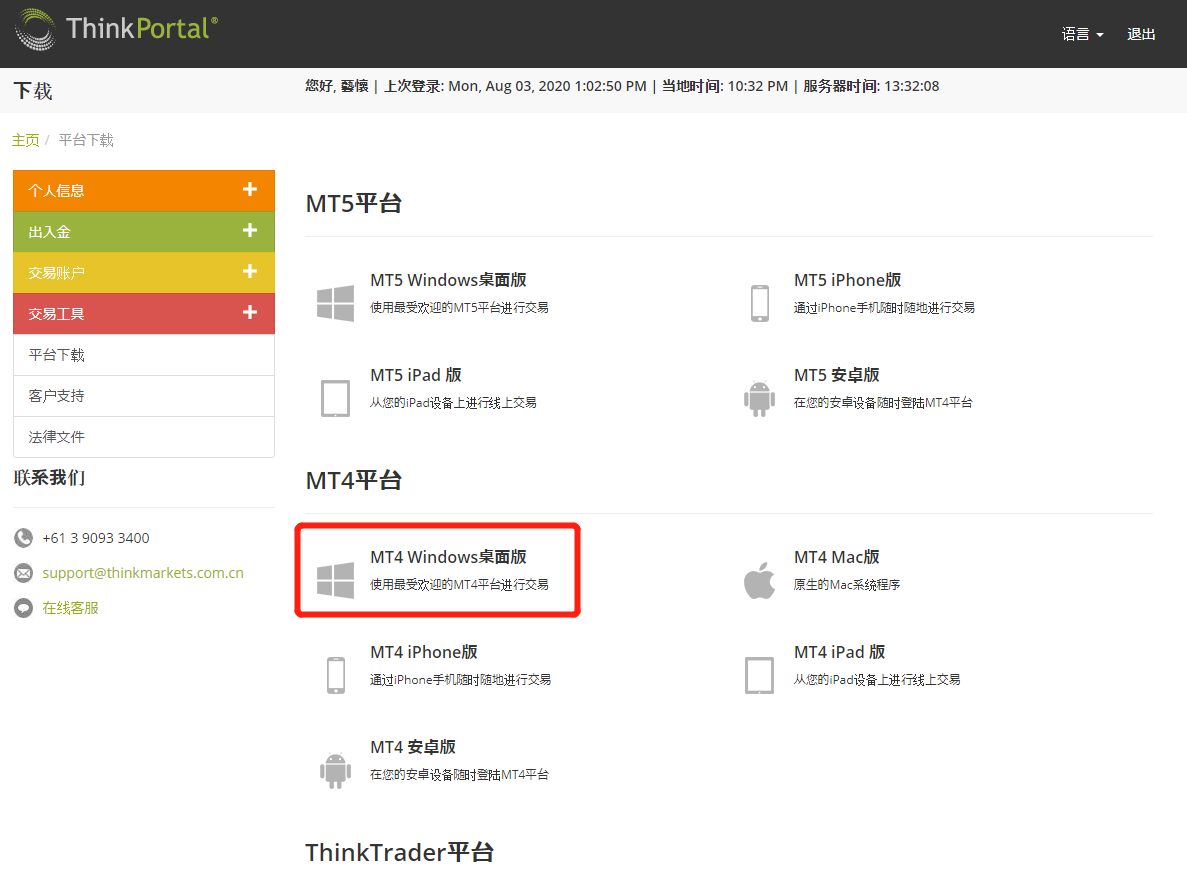Click the MT4 Android robot icon

tap(335, 770)
